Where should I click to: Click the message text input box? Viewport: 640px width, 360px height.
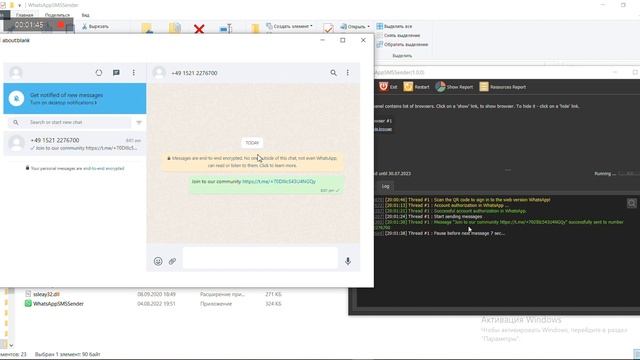(260, 258)
